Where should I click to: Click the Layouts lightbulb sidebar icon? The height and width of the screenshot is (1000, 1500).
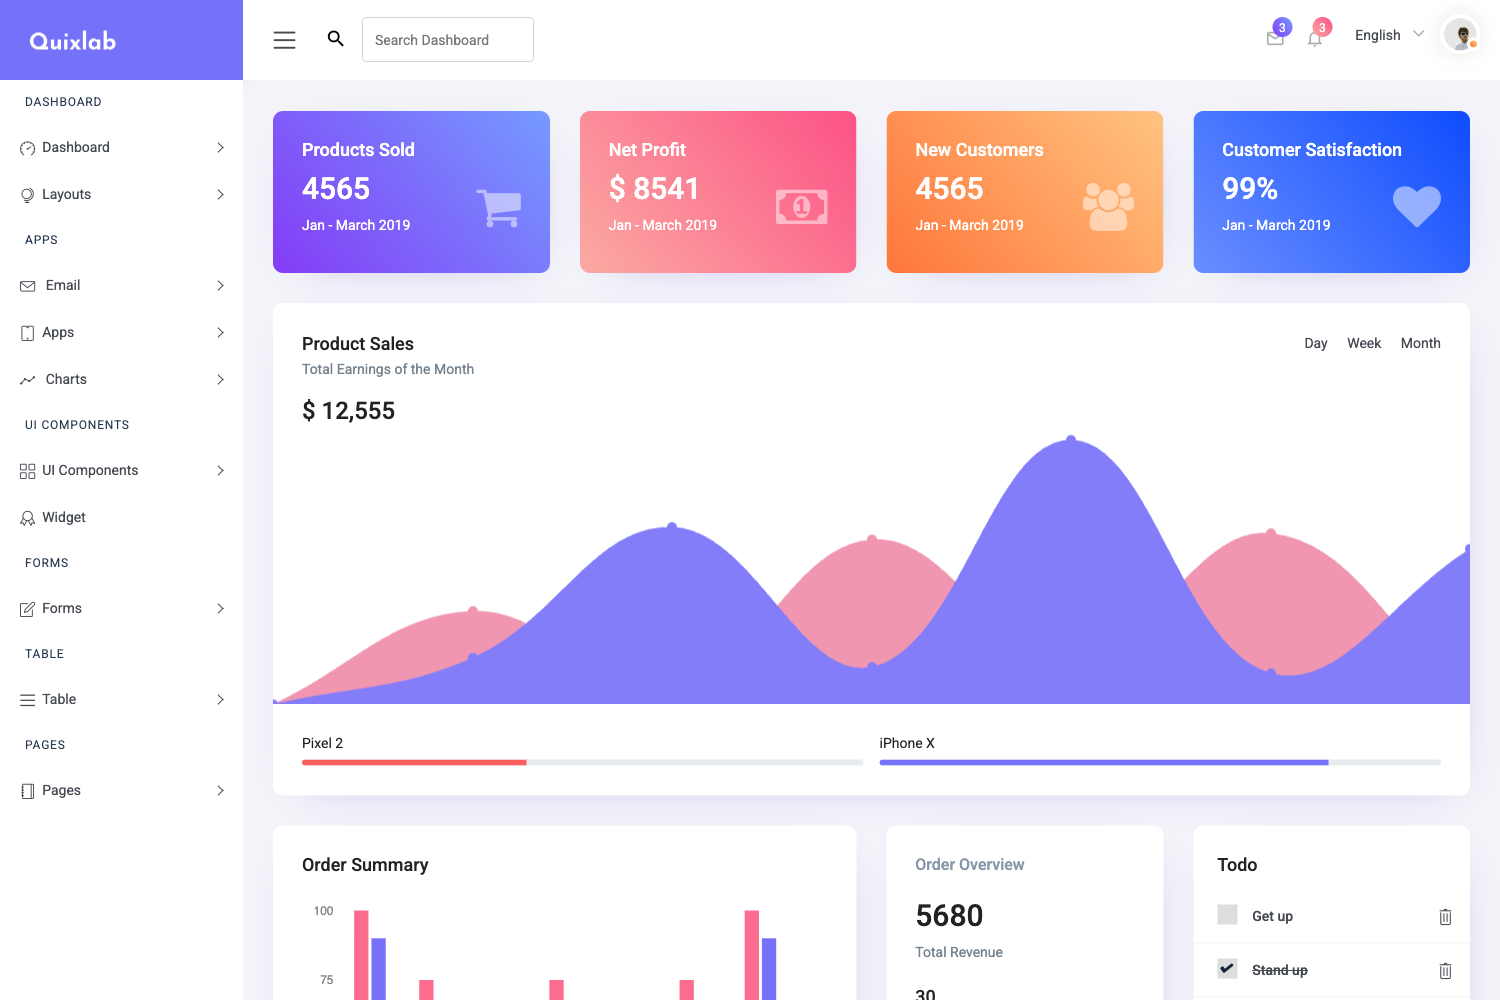pyautogui.click(x=27, y=195)
